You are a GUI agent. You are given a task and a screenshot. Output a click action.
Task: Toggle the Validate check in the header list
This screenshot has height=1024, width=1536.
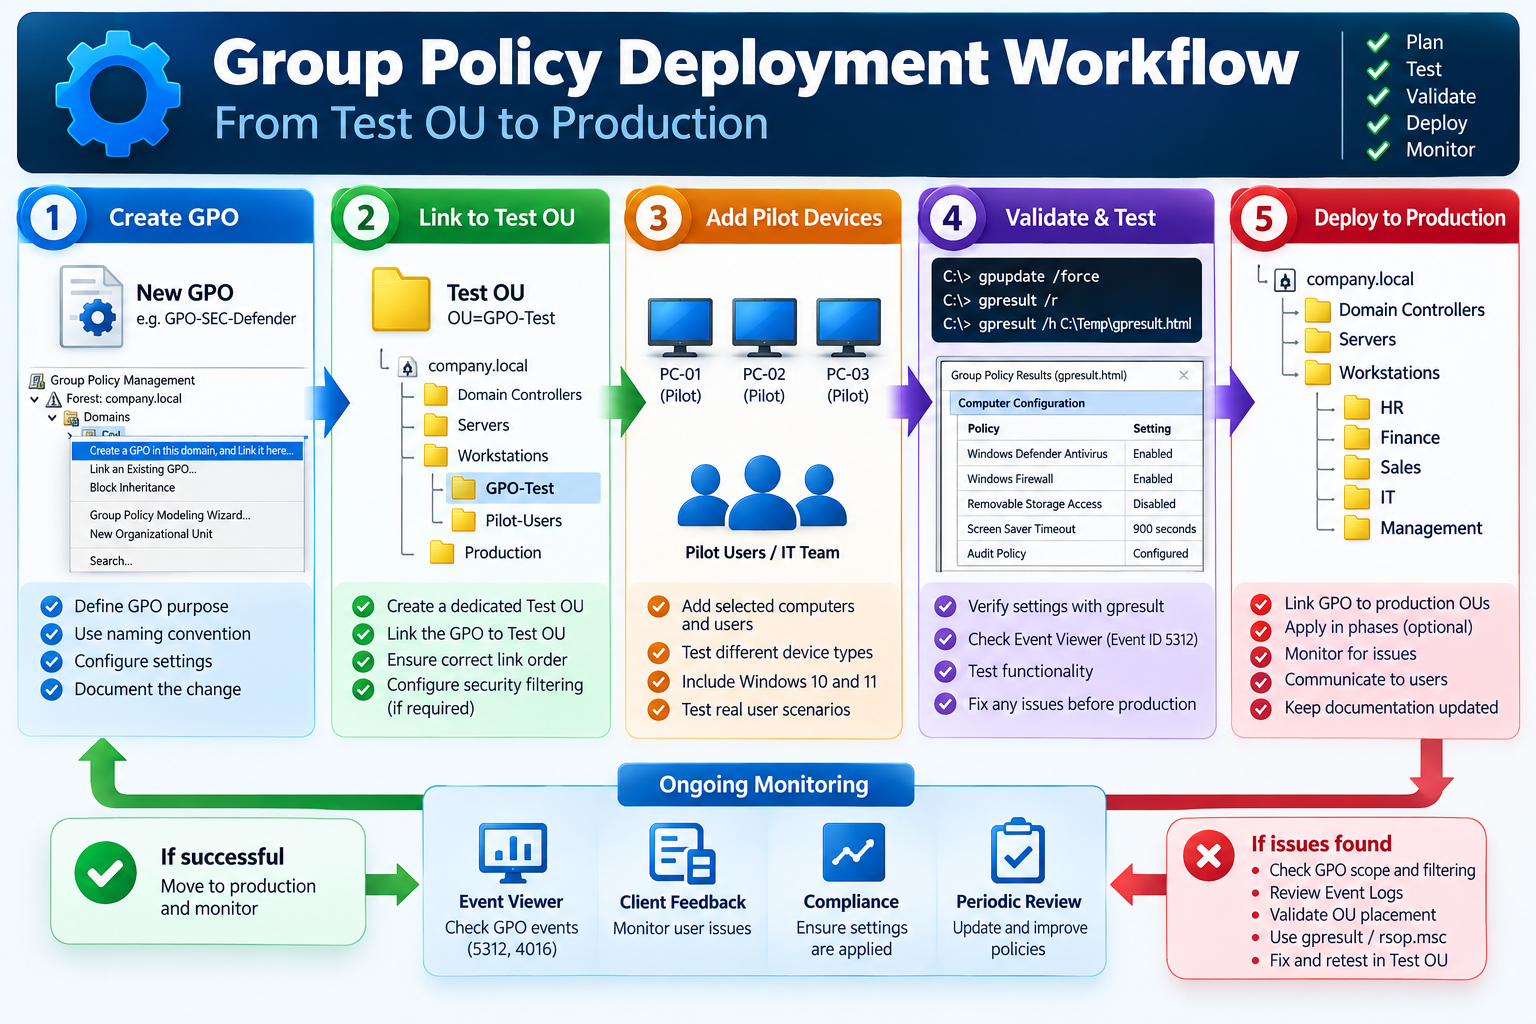[1378, 96]
